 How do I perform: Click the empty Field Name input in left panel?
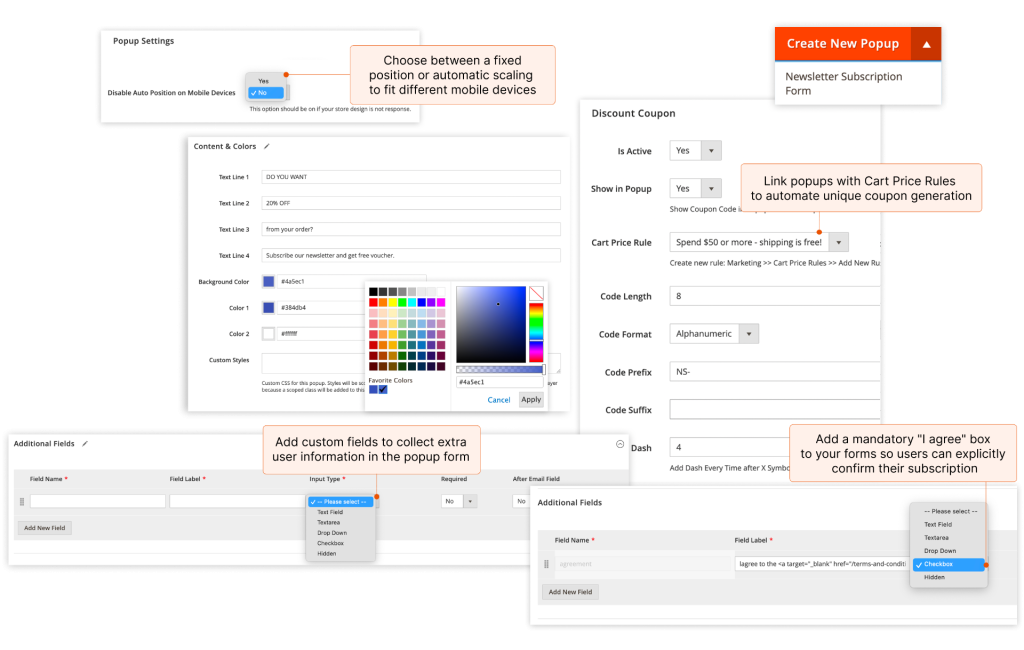[x=98, y=502]
